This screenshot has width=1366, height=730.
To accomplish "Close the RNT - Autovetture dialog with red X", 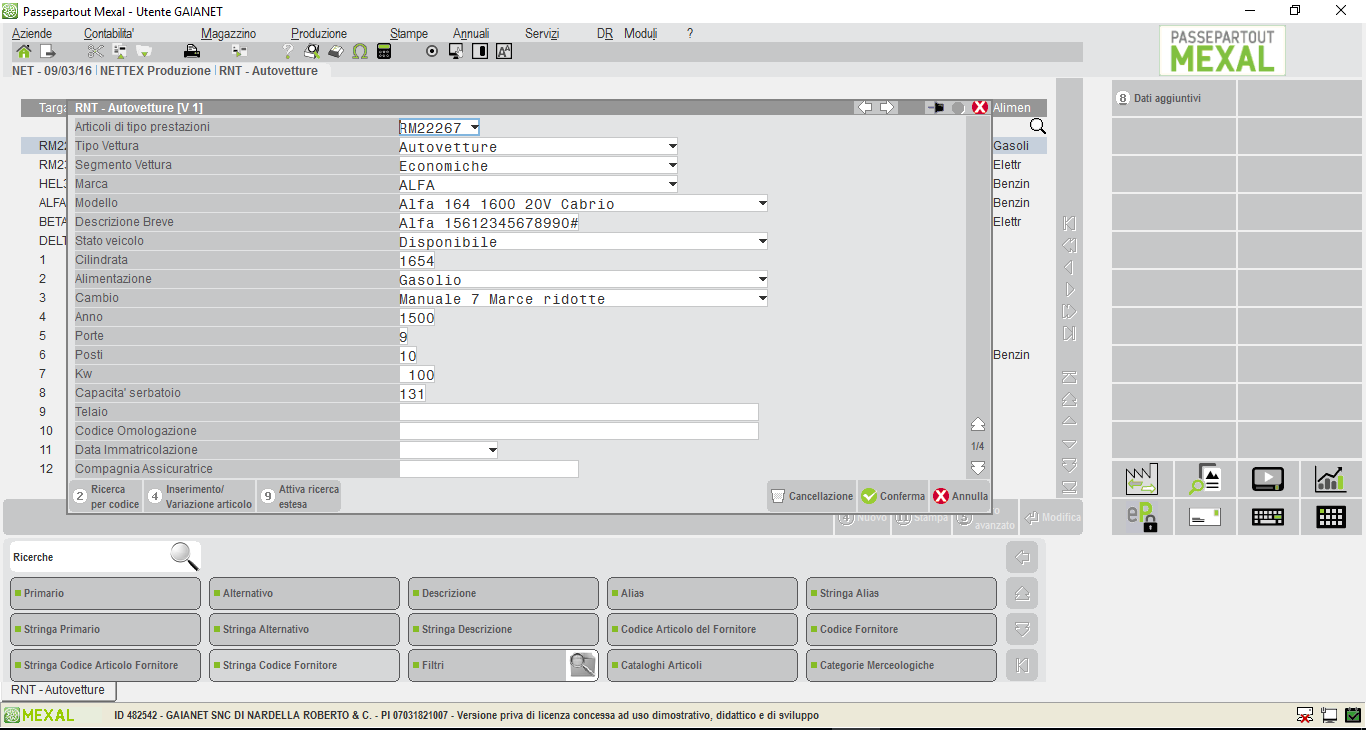I will [x=980, y=107].
